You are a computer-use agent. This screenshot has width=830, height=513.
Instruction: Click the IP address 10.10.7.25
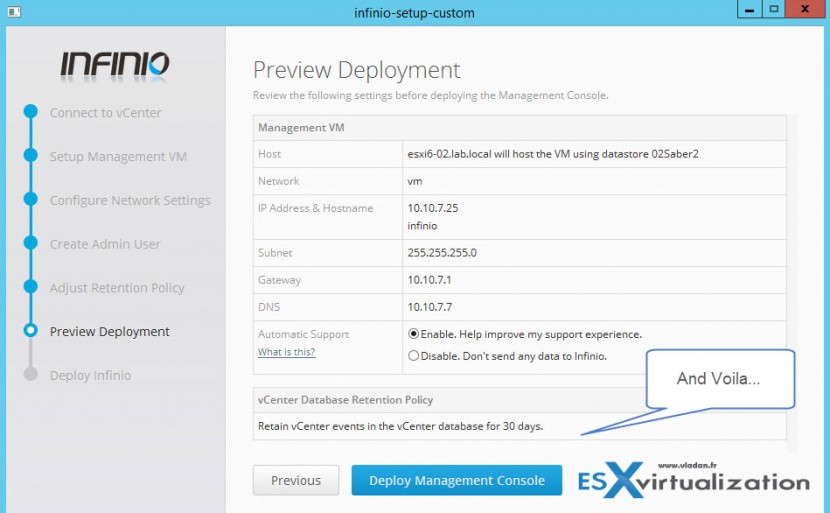point(432,208)
